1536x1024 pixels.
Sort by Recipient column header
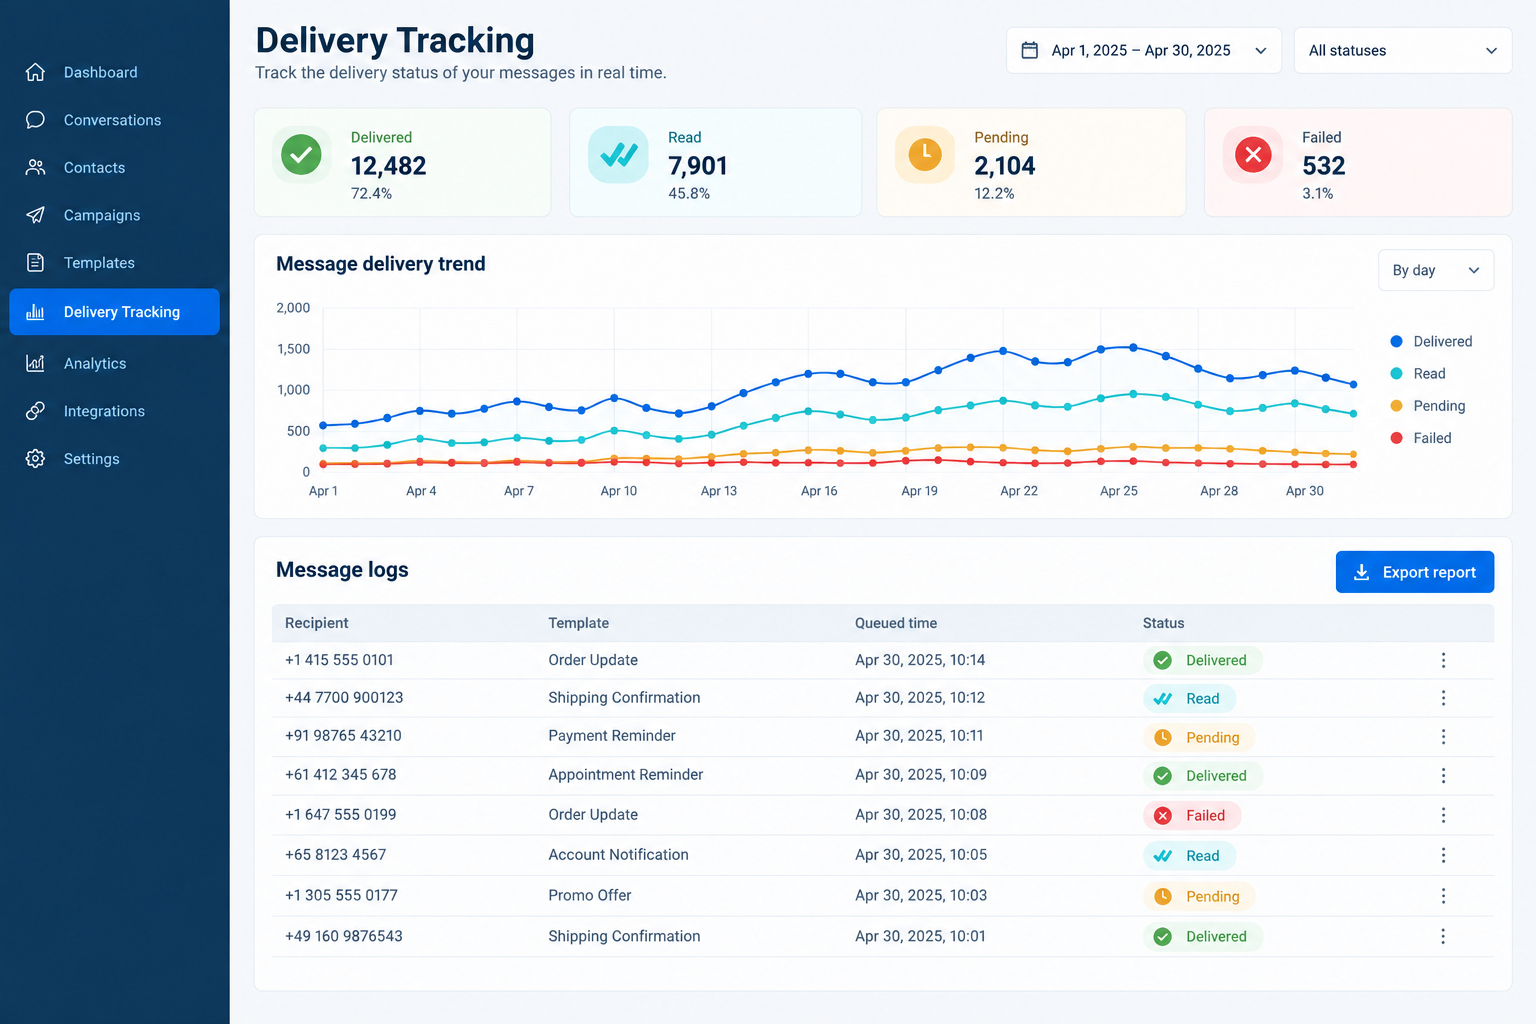click(x=316, y=623)
